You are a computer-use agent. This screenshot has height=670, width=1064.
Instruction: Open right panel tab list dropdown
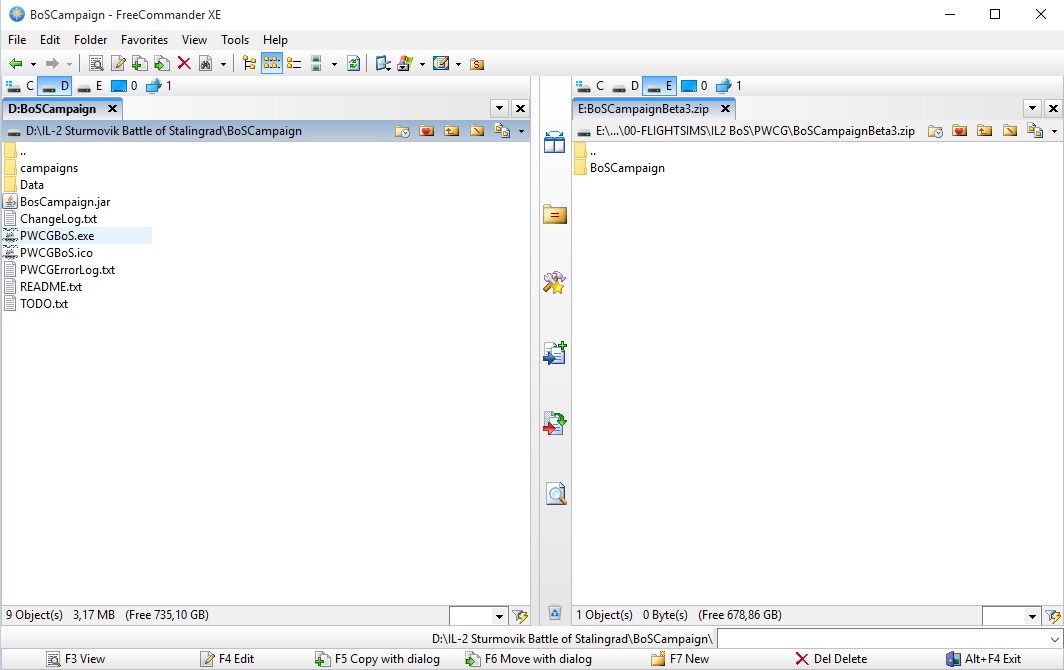click(1032, 109)
